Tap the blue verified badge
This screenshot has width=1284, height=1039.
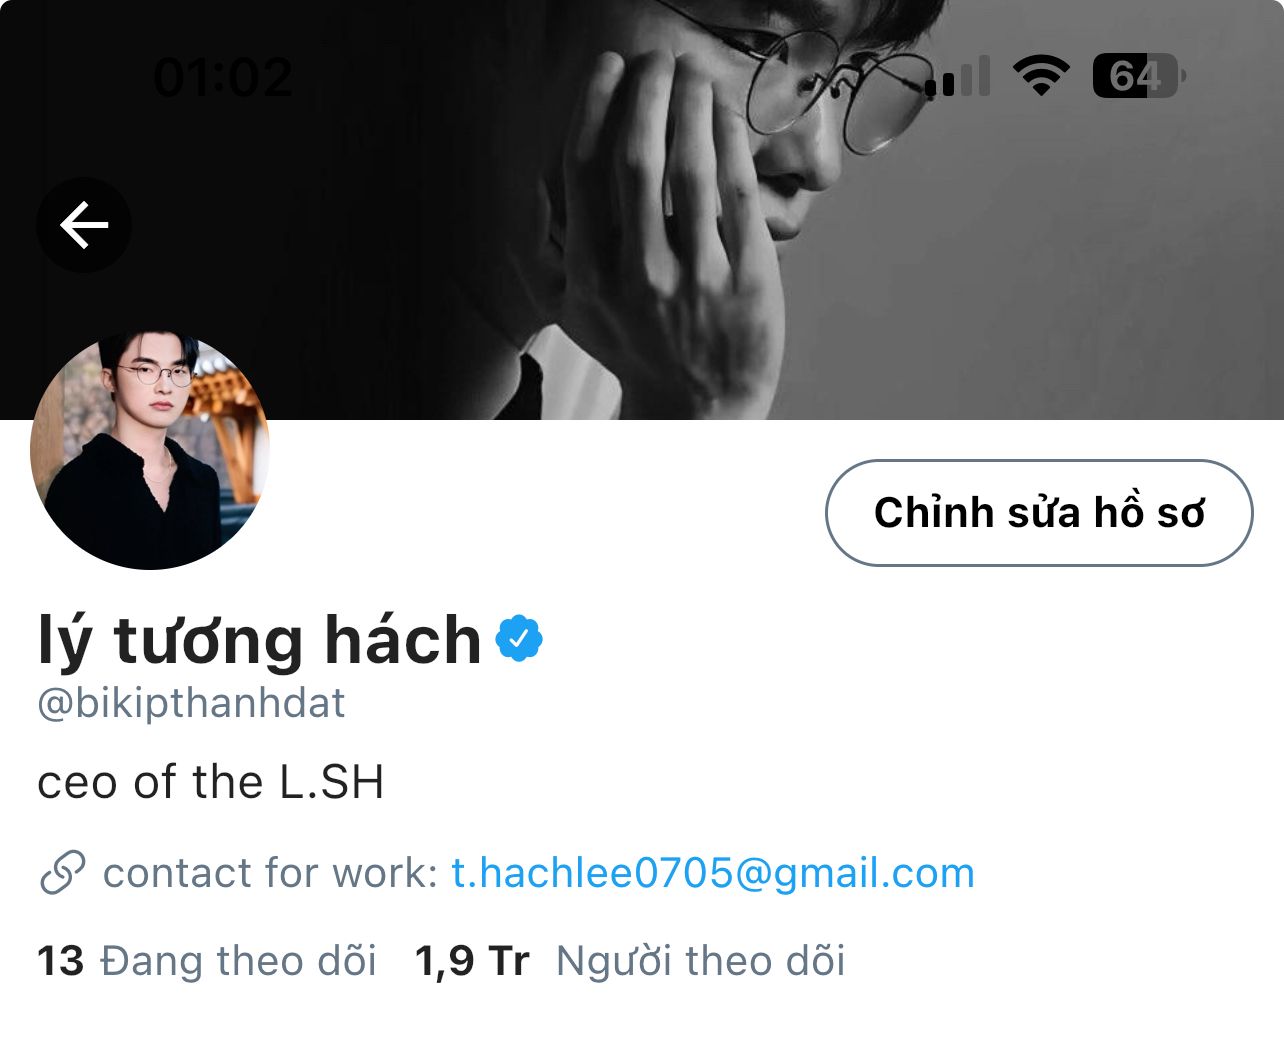click(x=520, y=639)
